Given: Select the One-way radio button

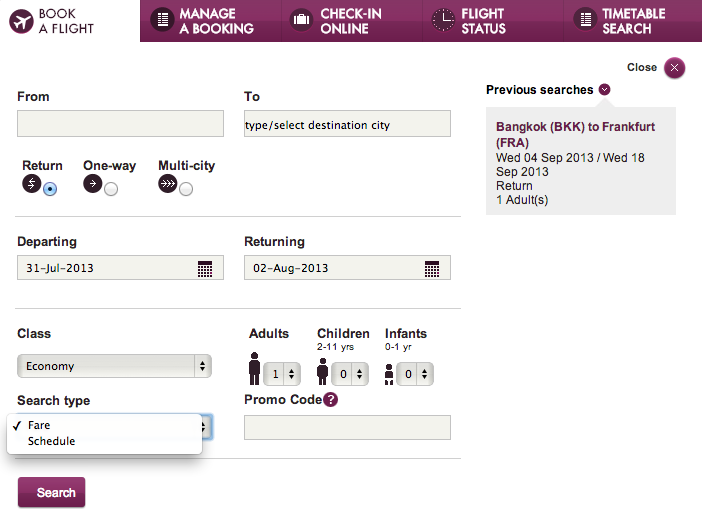Looking at the screenshot, I should pyautogui.click(x=111, y=189).
